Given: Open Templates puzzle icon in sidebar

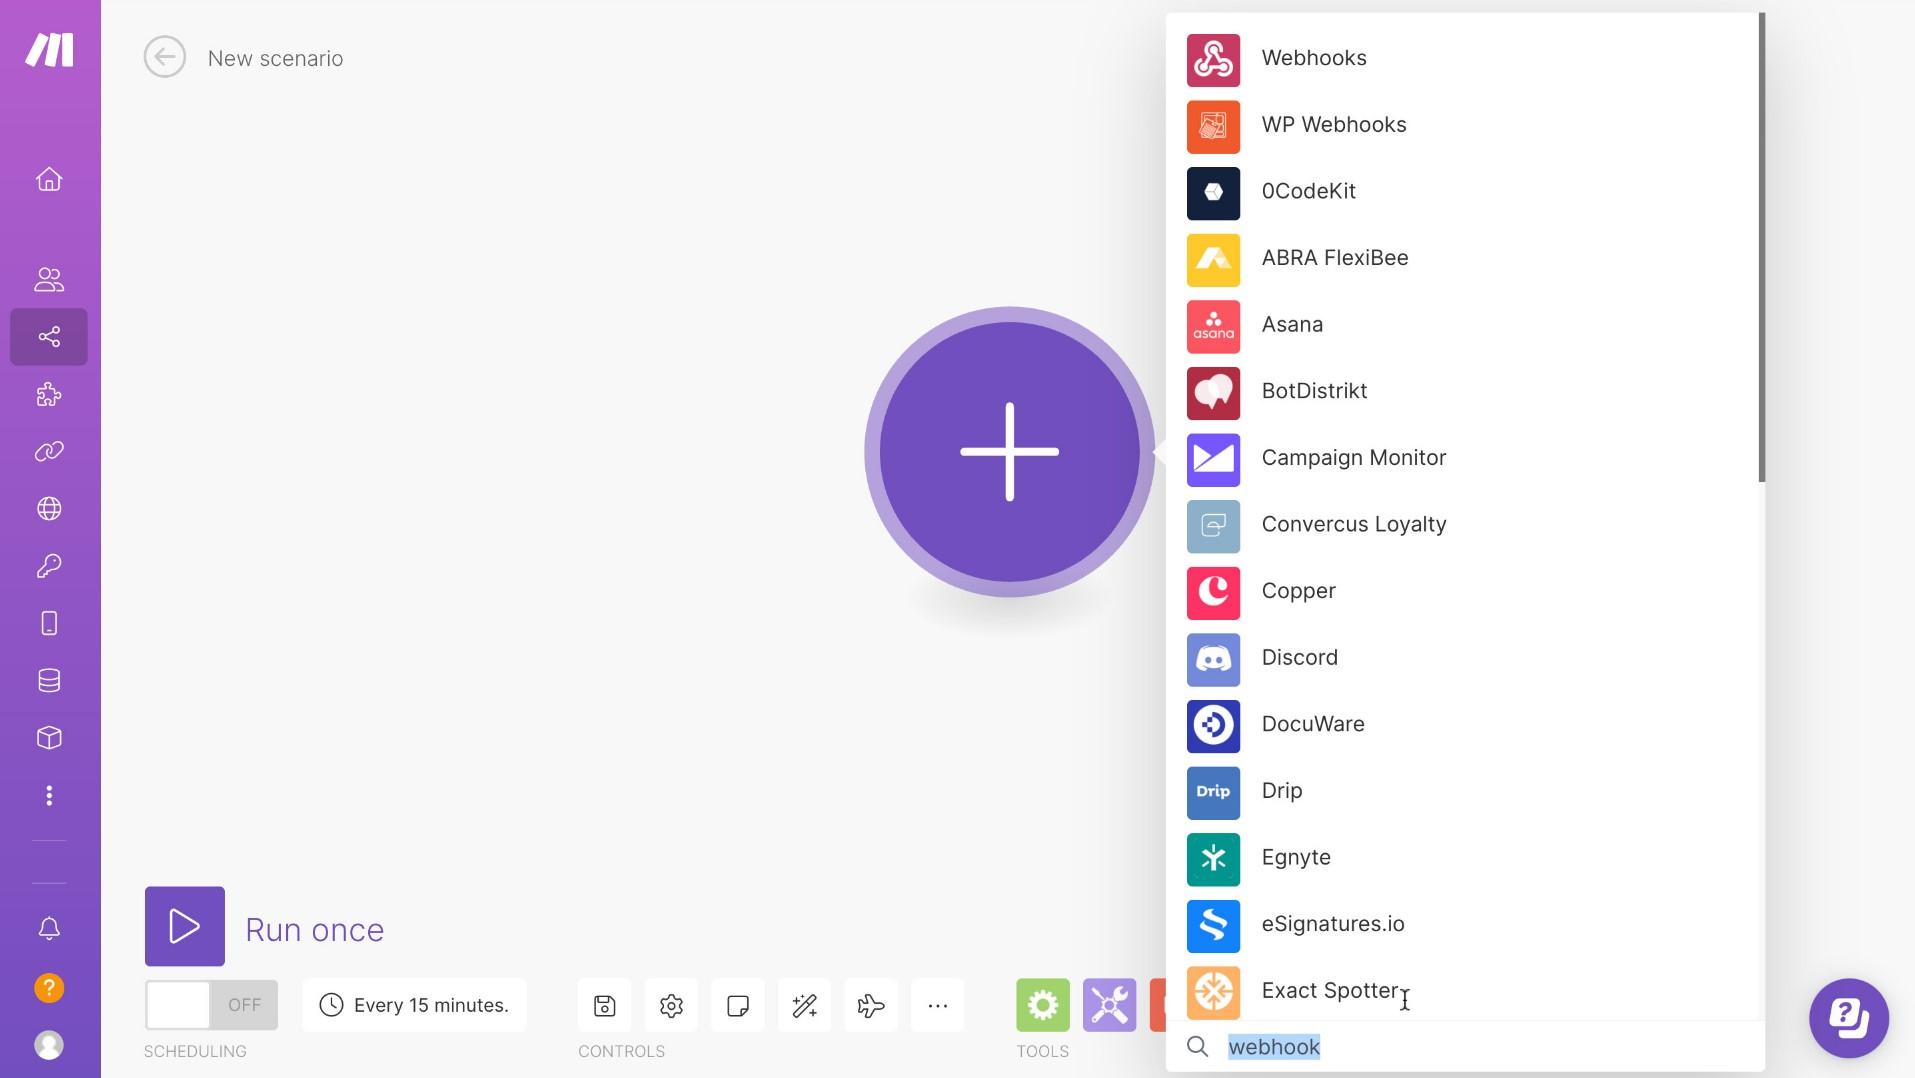Looking at the screenshot, I should (x=49, y=394).
